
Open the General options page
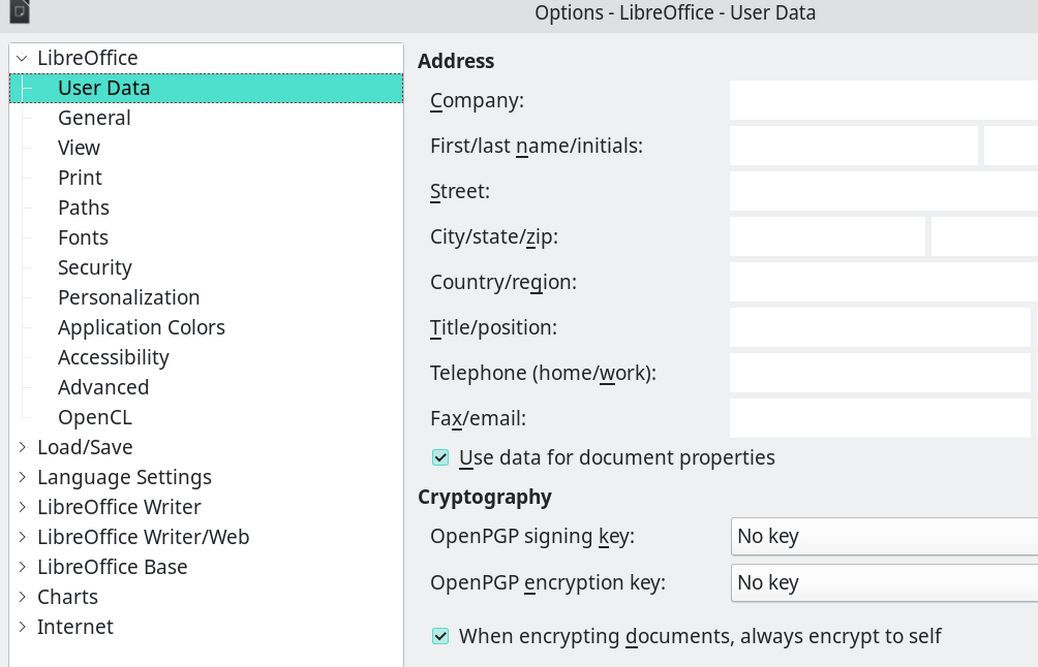(94, 118)
